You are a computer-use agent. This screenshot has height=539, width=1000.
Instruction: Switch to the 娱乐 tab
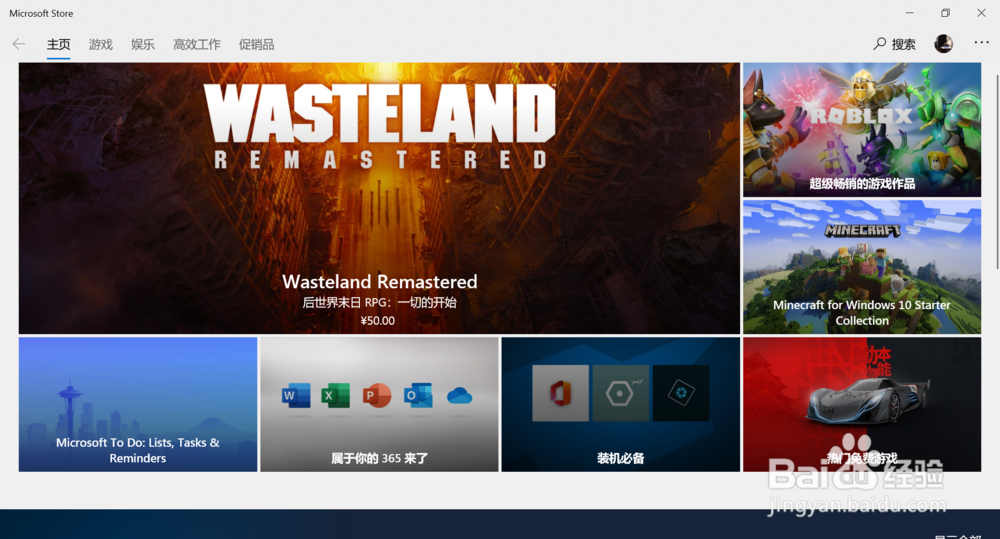(x=142, y=45)
